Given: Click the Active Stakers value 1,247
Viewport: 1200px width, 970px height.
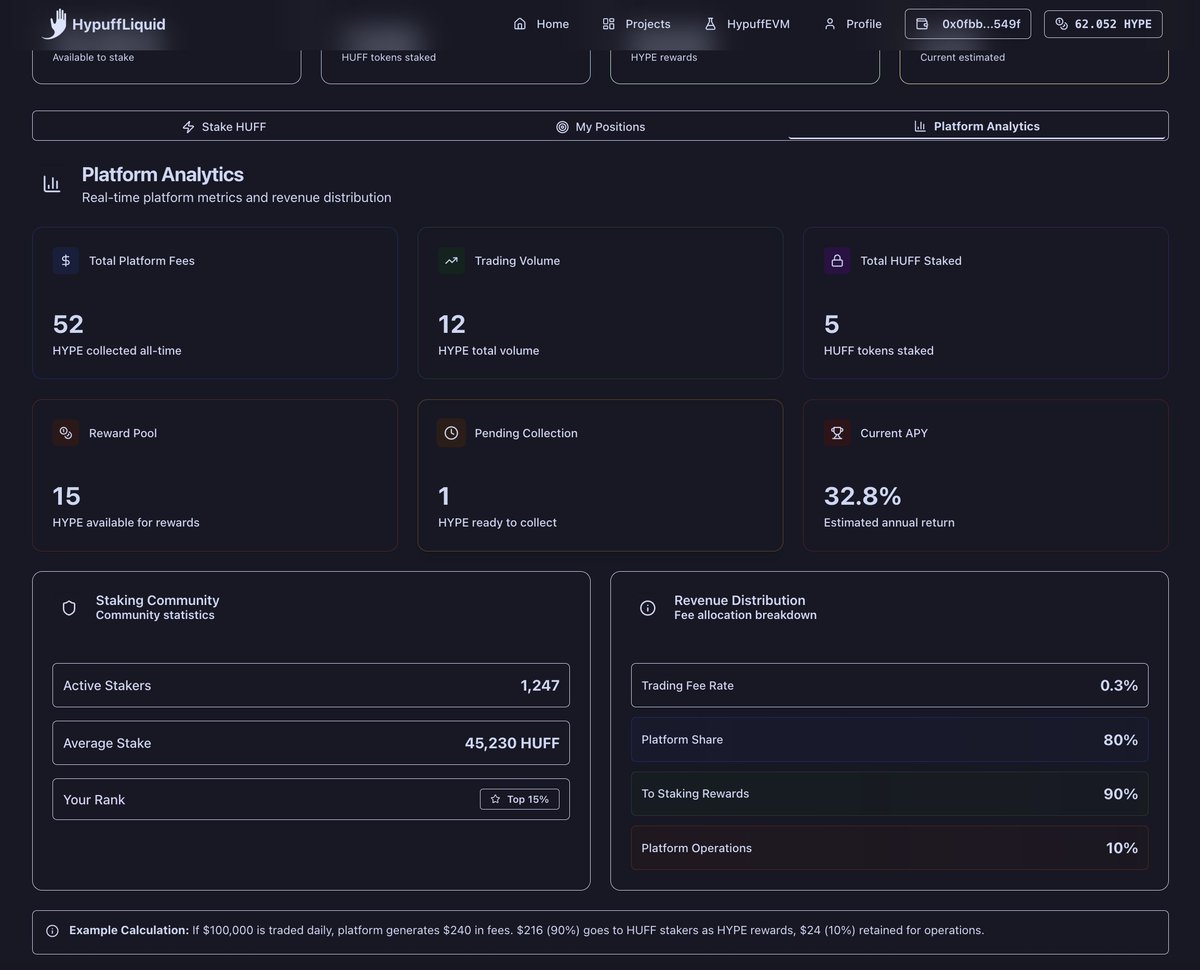Looking at the screenshot, I should [540, 686].
